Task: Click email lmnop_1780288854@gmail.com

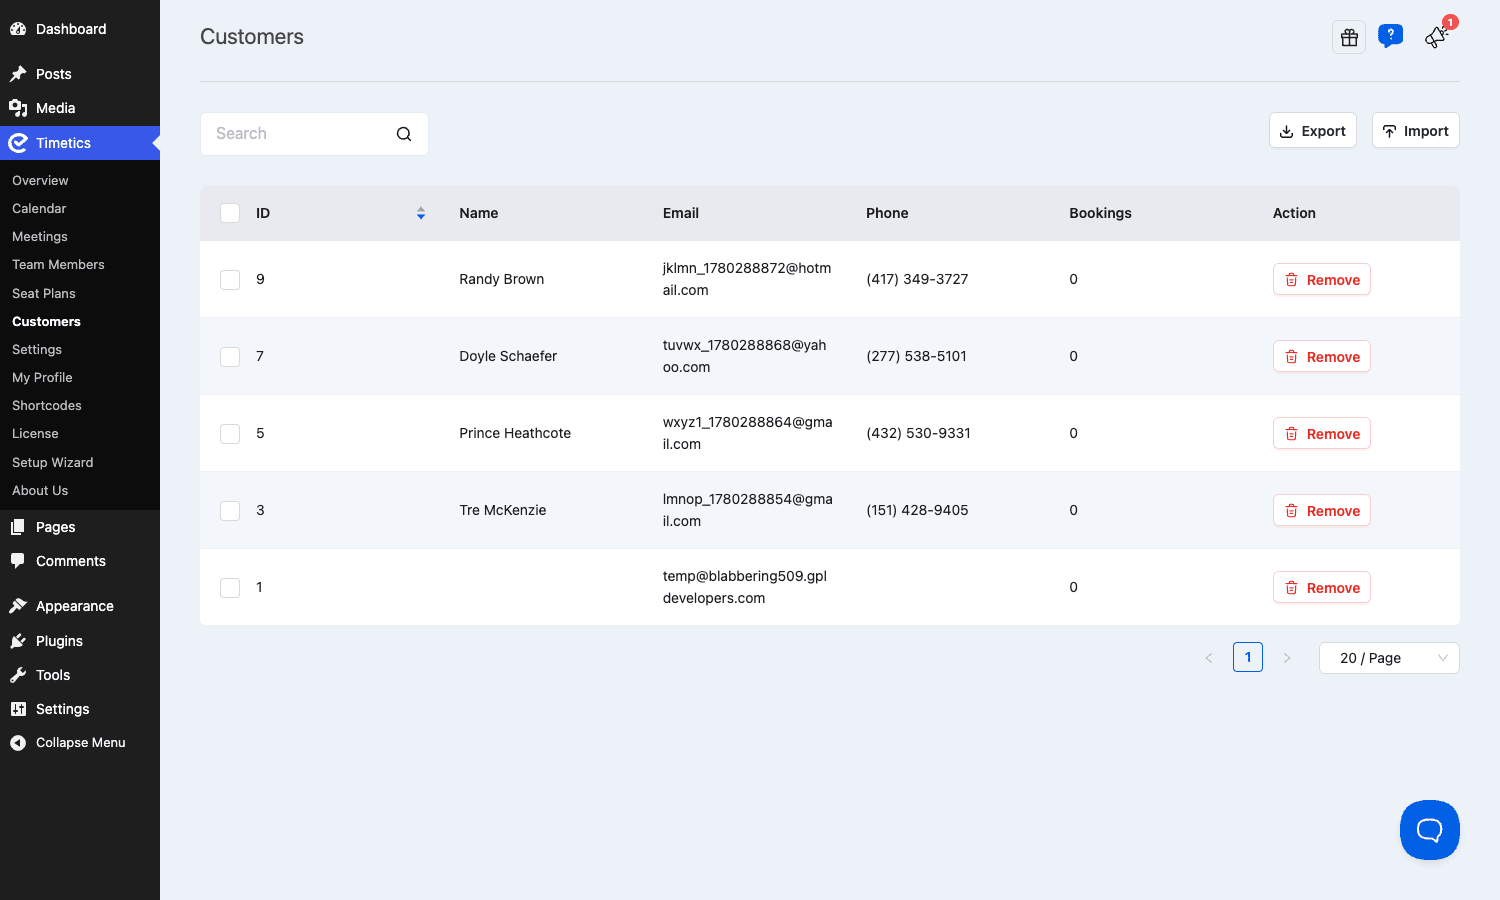Action: click(748, 510)
